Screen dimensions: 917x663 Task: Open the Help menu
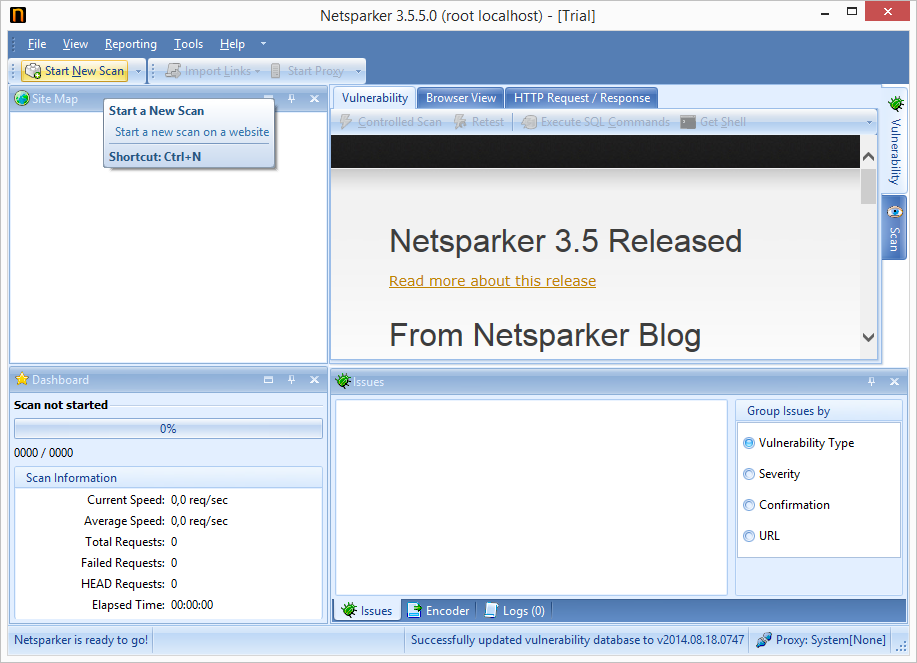(232, 44)
